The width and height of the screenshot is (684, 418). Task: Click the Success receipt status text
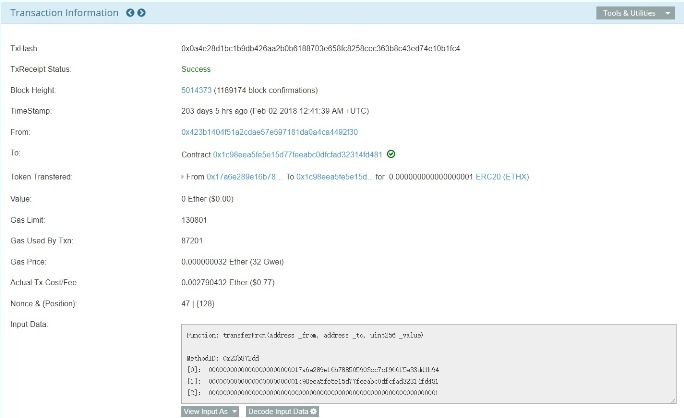[x=196, y=69]
